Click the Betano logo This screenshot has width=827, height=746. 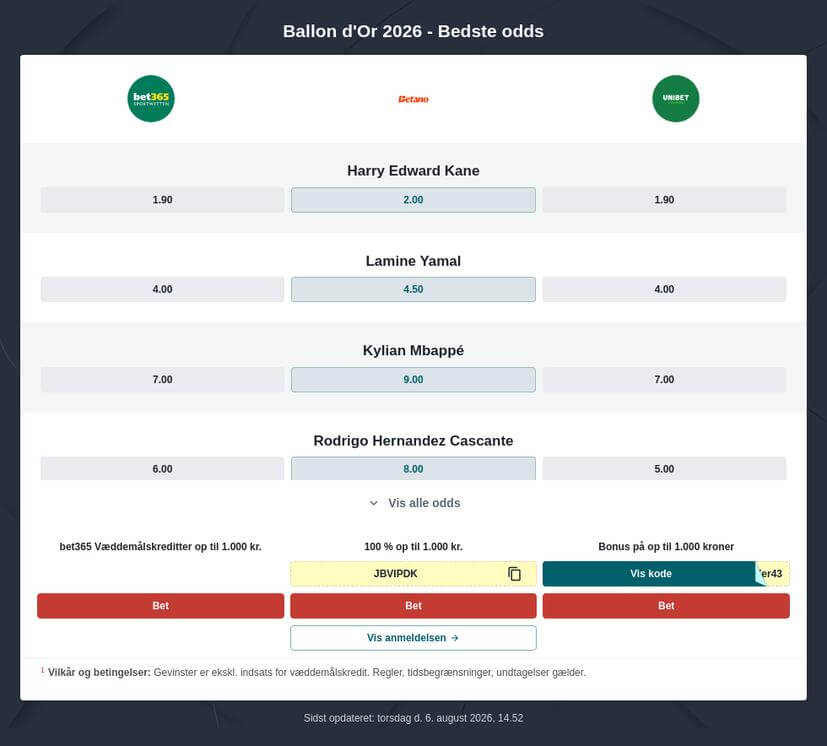click(413, 99)
